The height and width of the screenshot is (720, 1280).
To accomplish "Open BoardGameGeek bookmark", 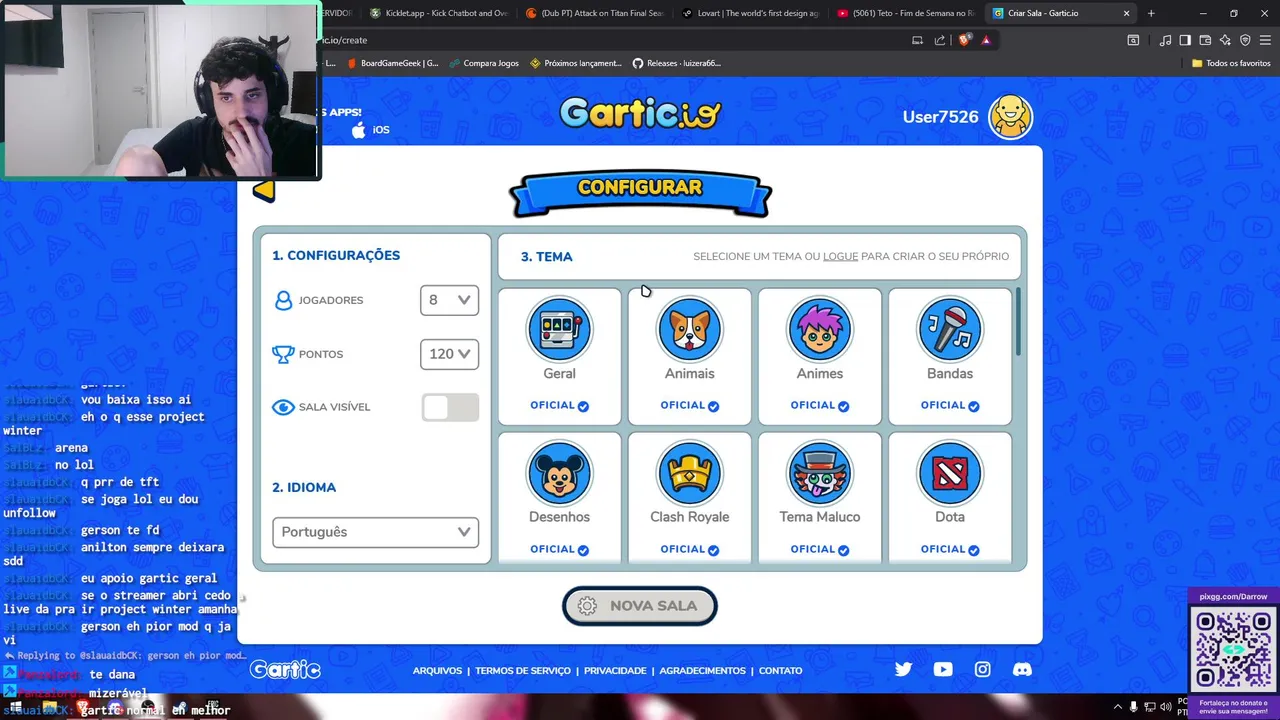I will point(392,63).
